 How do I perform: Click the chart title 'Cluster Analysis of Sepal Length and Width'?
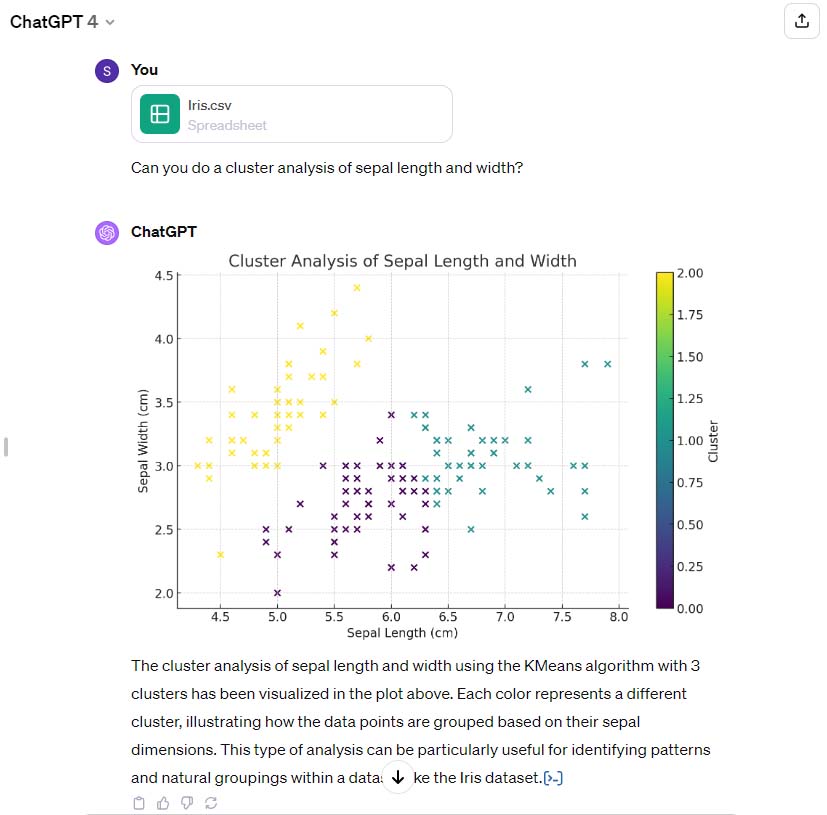[402, 261]
